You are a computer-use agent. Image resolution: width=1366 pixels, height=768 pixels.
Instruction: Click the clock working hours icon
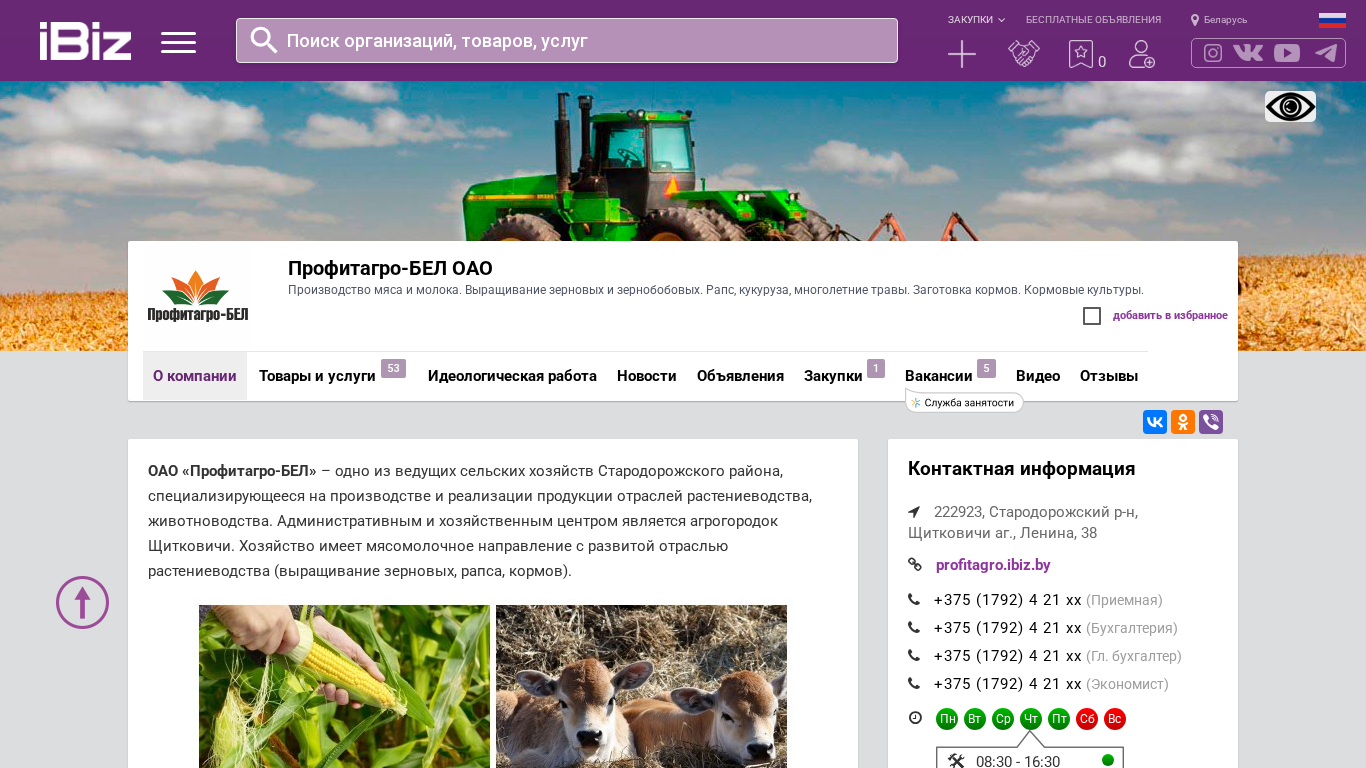tap(915, 718)
